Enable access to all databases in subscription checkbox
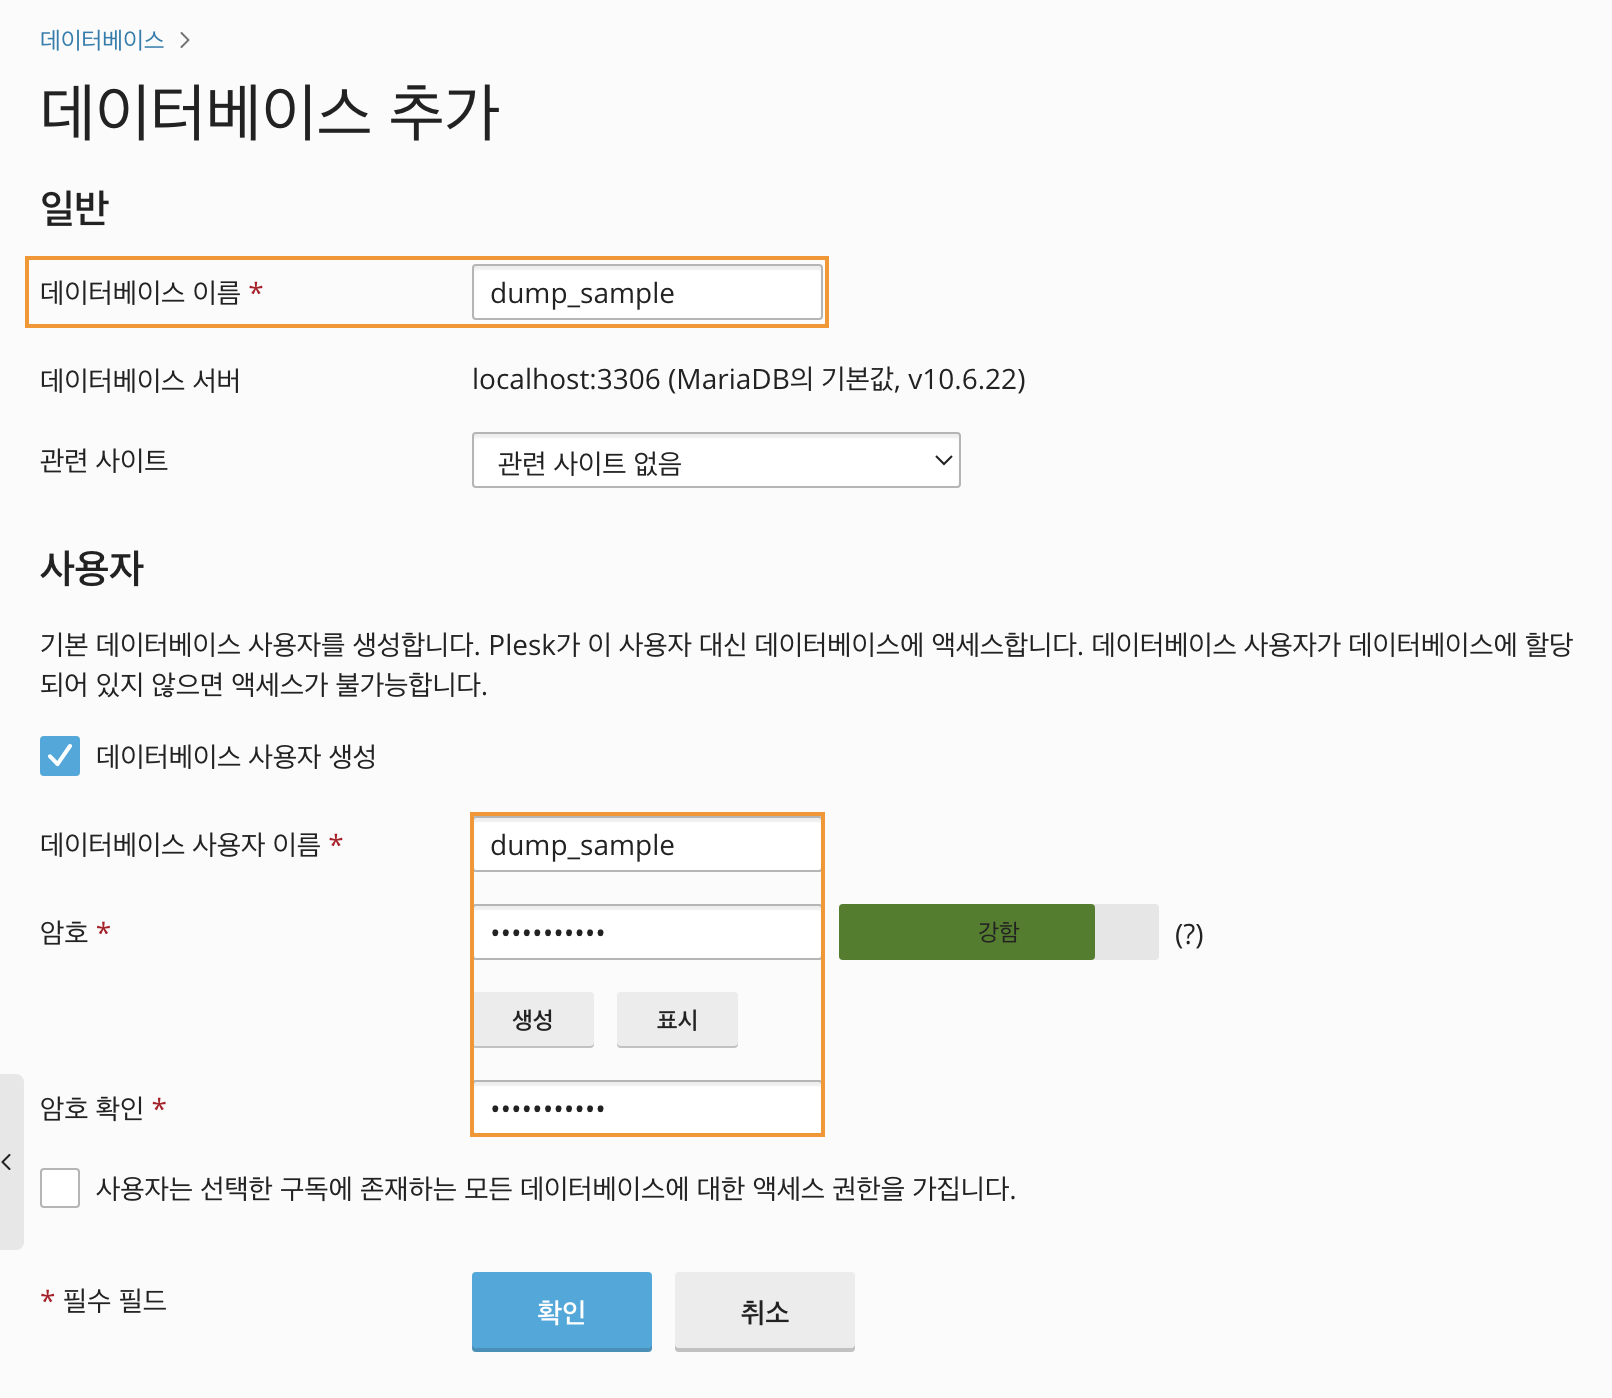This screenshot has height=1398, width=1612. pos(60,1188)
